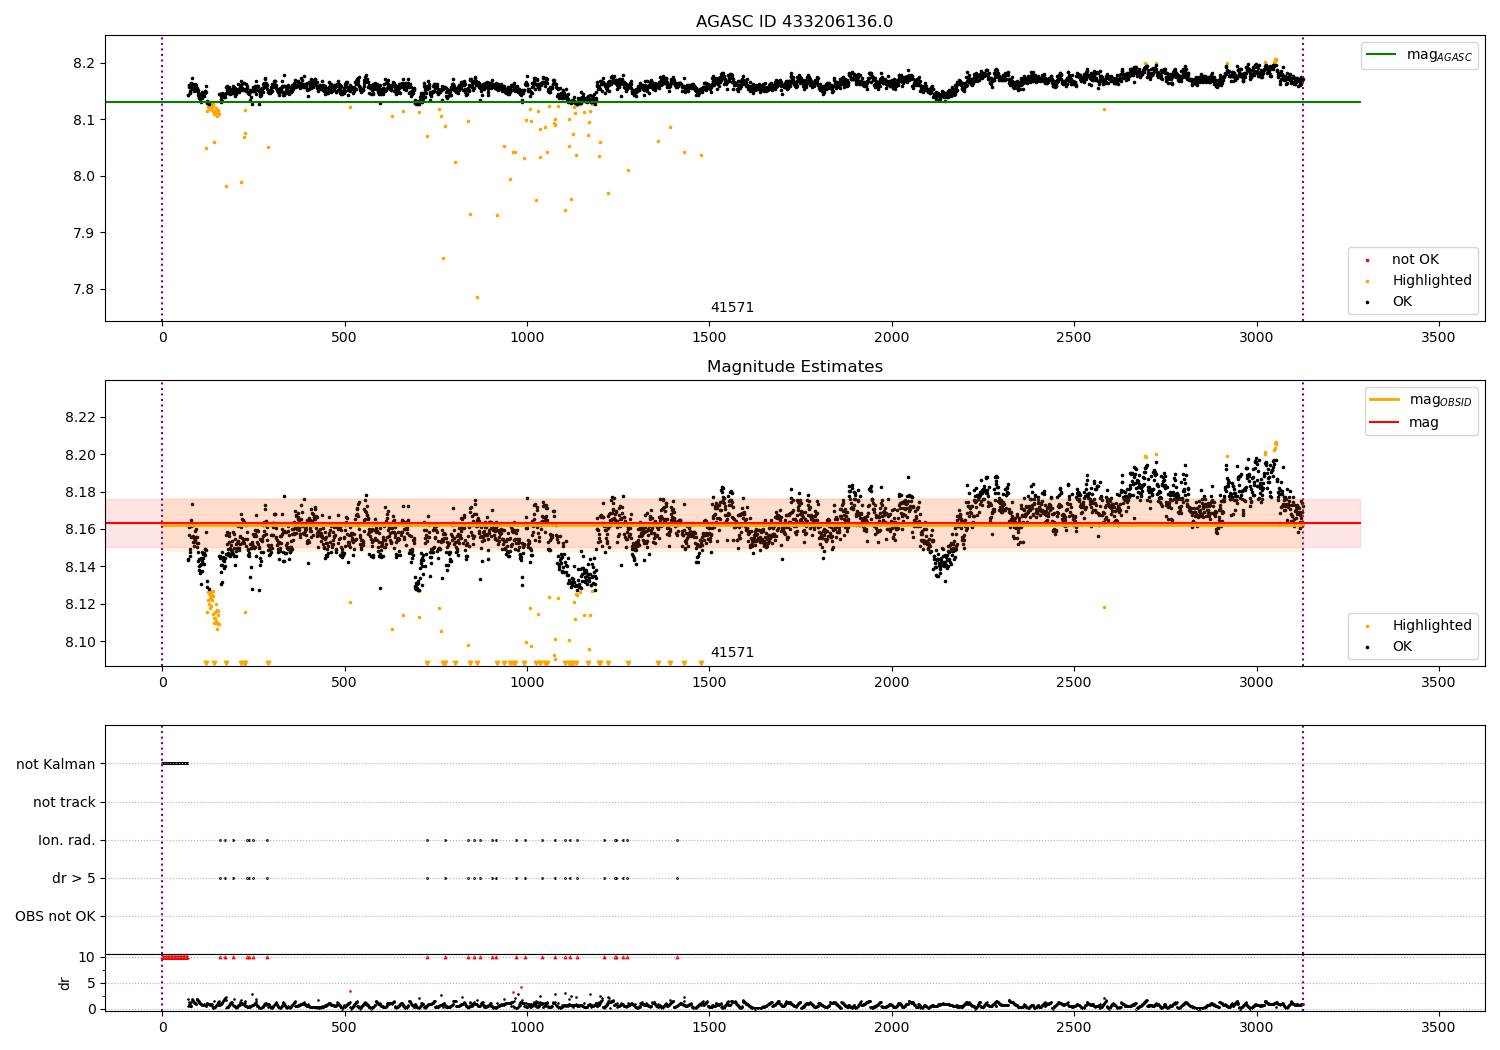Click the isolated orange point near x=2580 in middle plot

[x=1104, y=607]
